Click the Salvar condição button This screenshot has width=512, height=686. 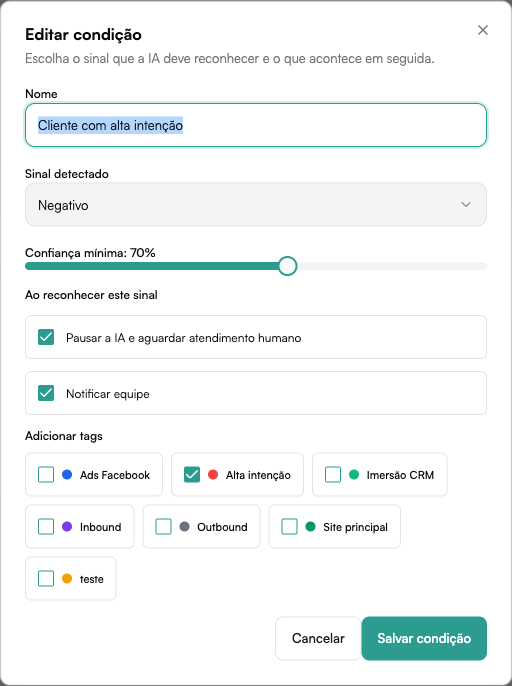(x=424, y=638)
